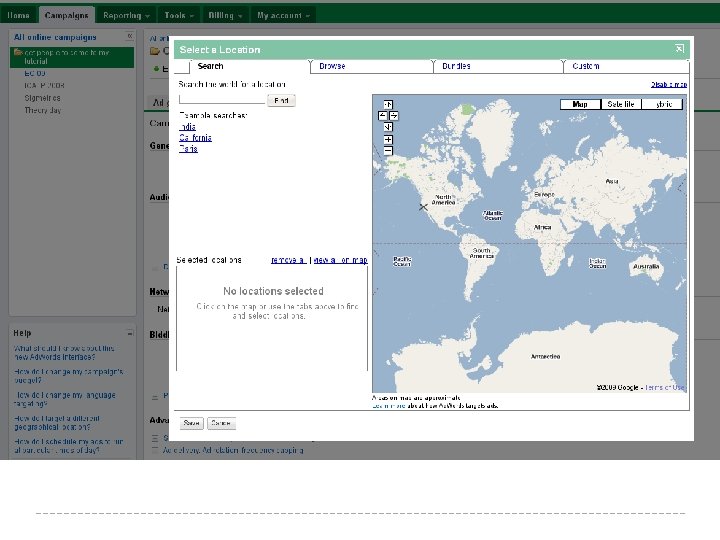Screen dimensions: 720x540
Task: Pan the map up with the arrow button
Action: pyautogui.click(x=388, y=105)
